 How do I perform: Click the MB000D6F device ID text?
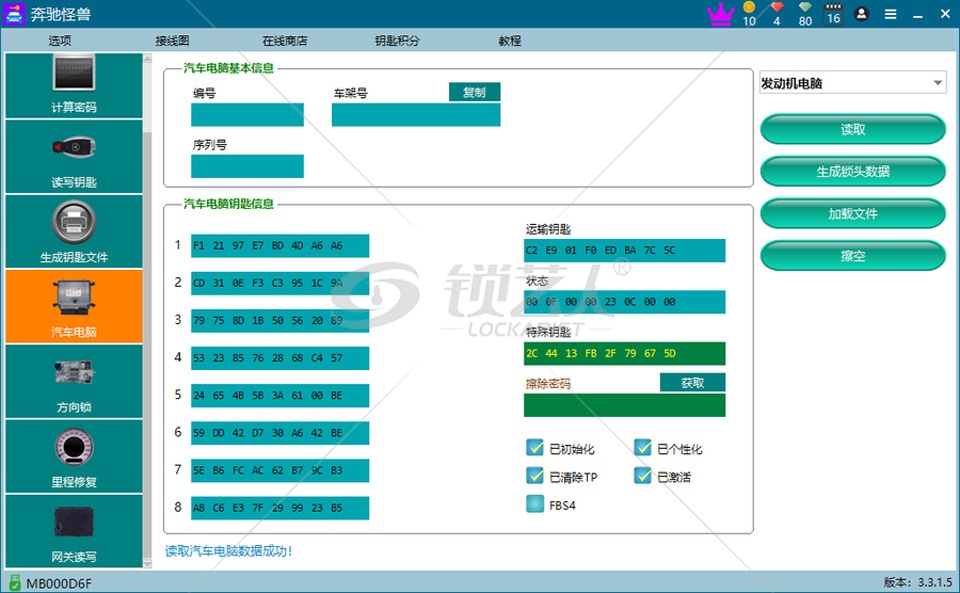(59, 583)
